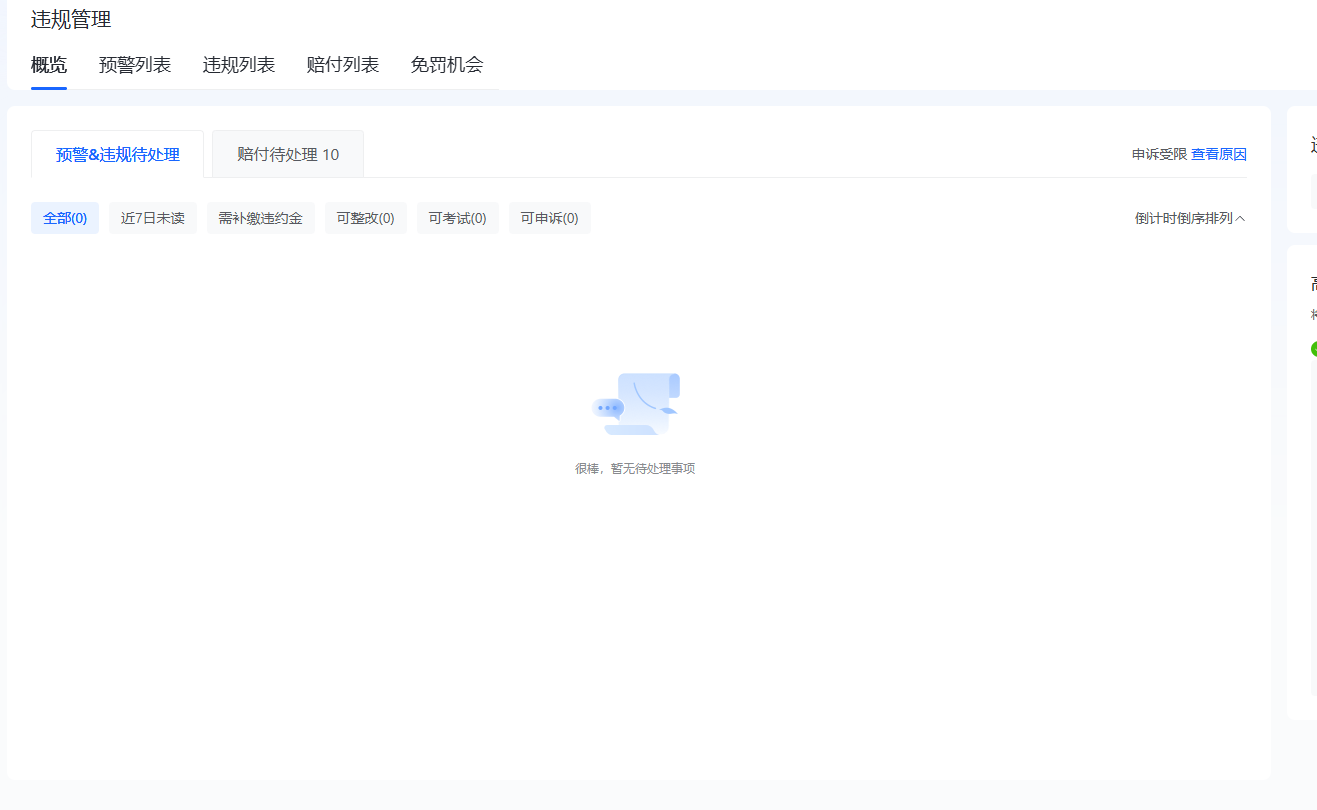Screen dimensions: 1317x810
Task: Switch to the 概览 tab
Action: coord(49,66)
